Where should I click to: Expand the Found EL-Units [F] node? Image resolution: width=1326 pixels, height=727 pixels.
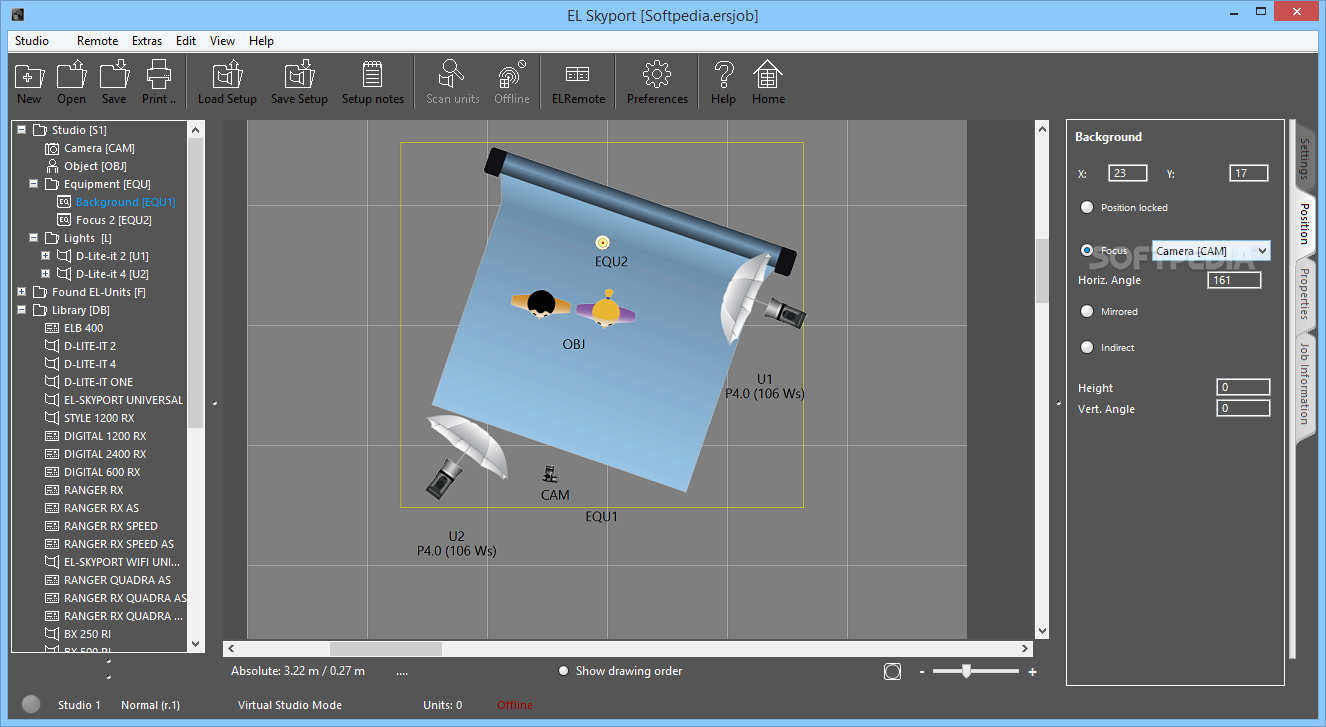22,292
